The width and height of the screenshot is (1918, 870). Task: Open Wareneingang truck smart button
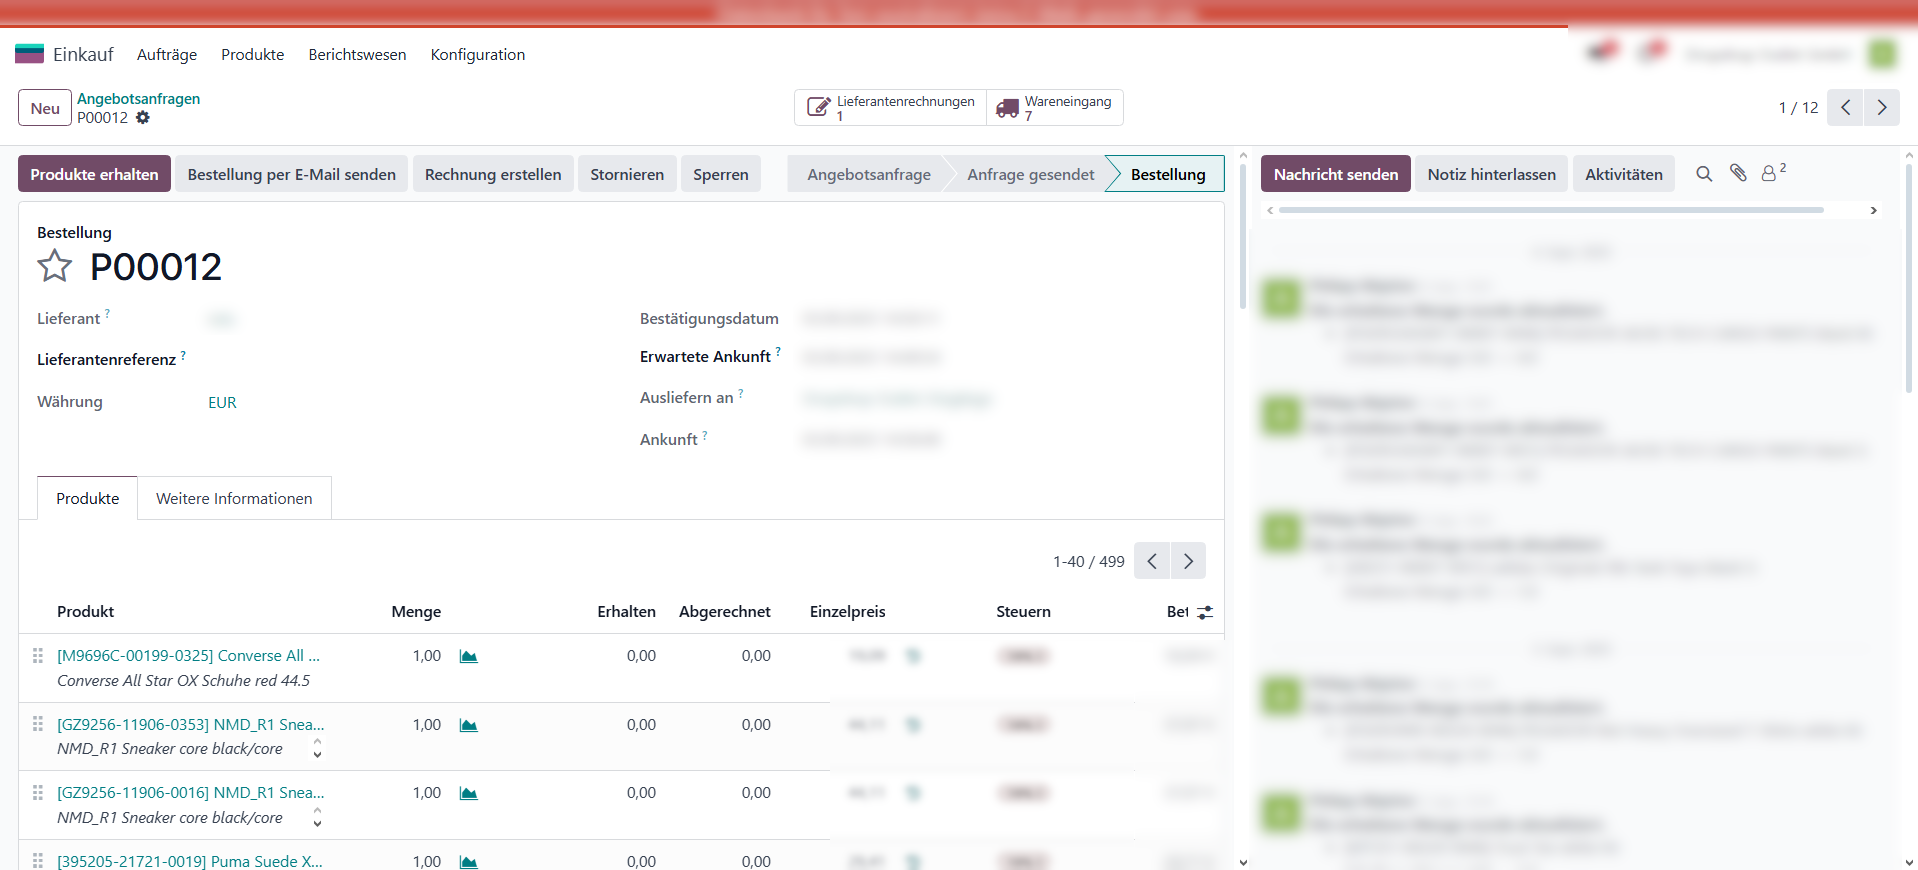(1055, 108)
